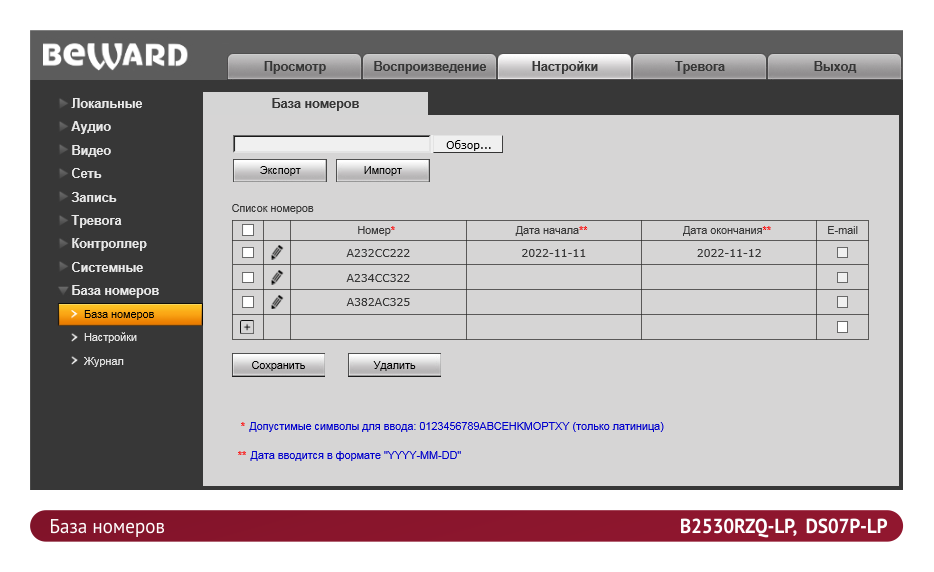Viewport: 934px width, 572px height.
Task: Click the plus icon to add number
Action: pyautogui.click(x=248, y=326)
